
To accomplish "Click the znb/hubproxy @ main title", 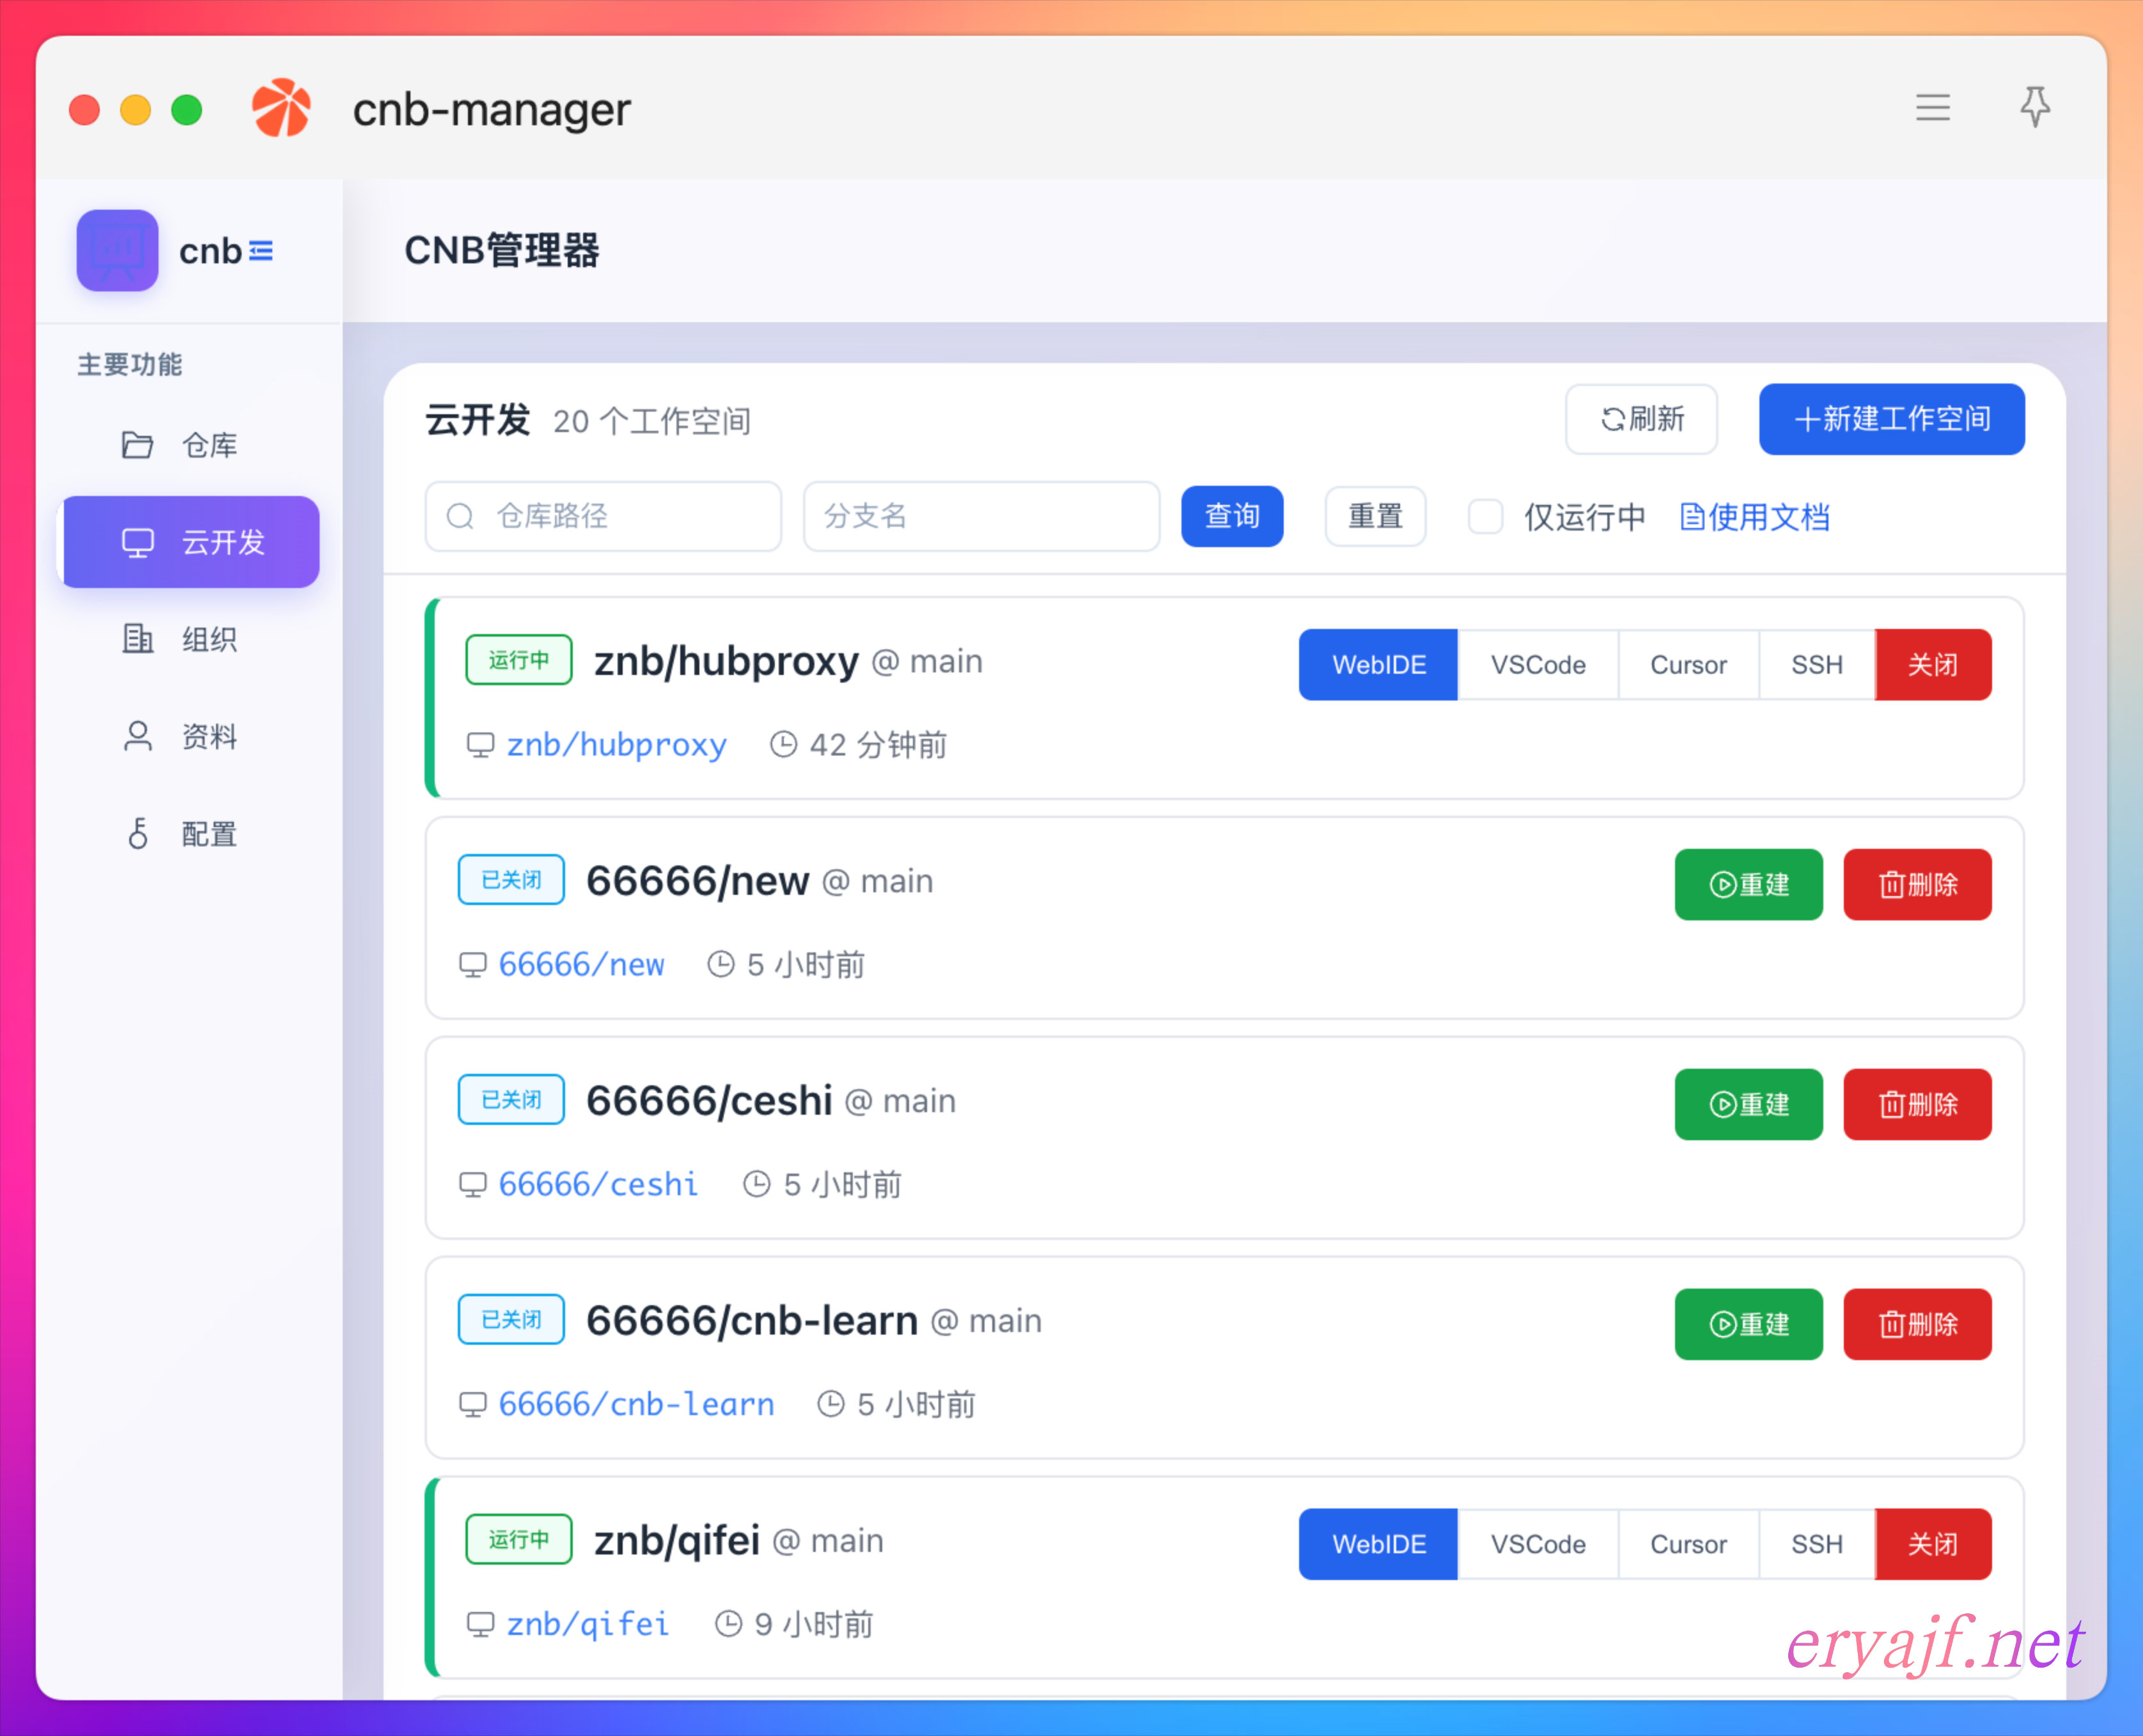I will [x=788, y=662].
